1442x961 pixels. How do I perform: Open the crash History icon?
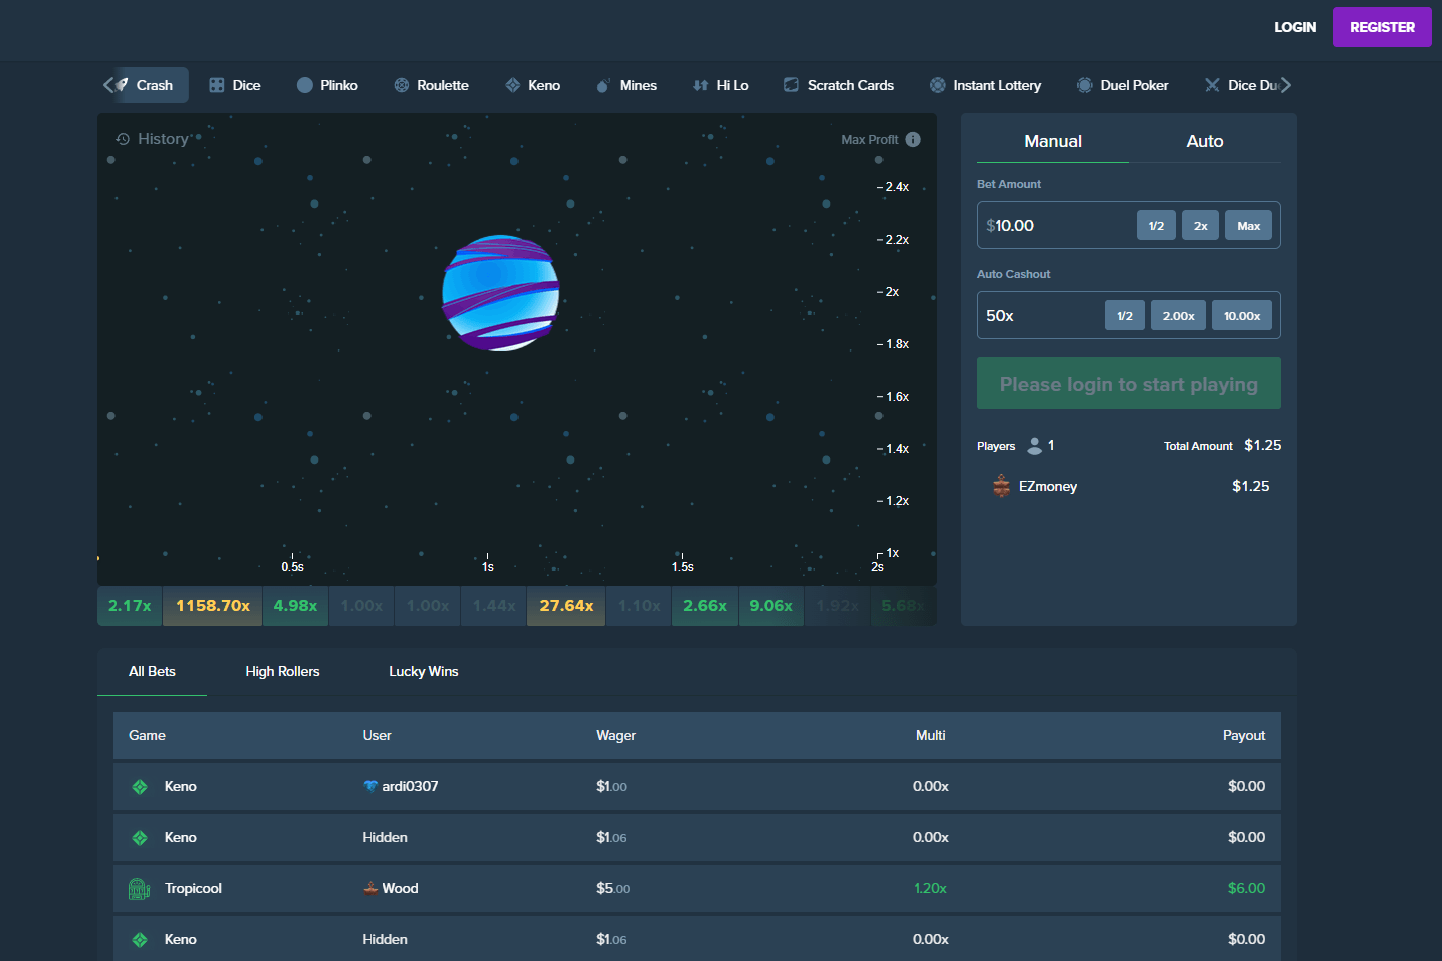[x=123, y=139]
